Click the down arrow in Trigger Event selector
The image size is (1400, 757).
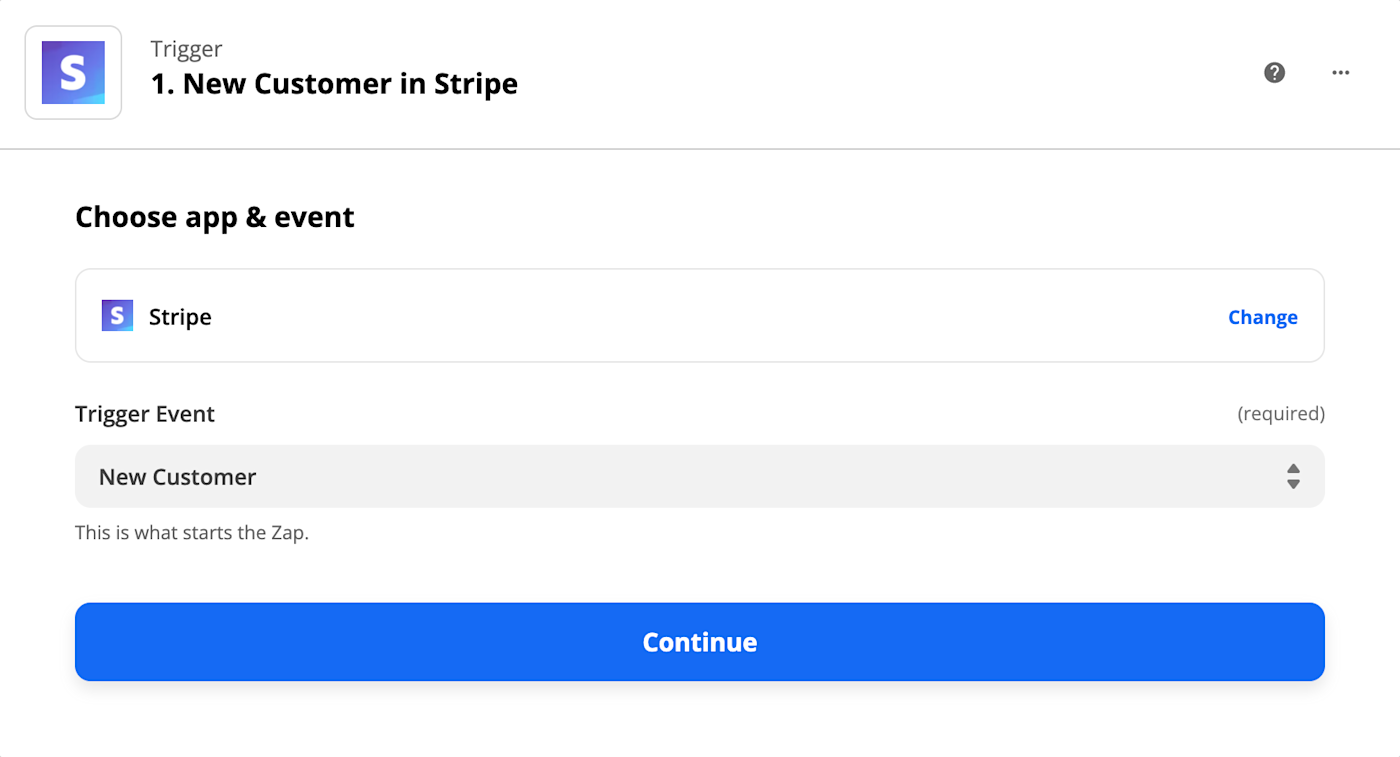coord(1293,484)
